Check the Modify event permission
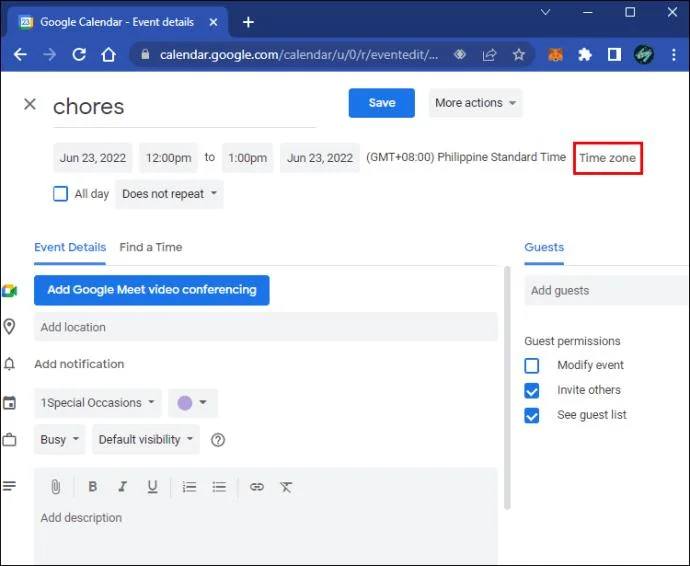The height and width of the screenshot is (566, 690). point(532,365)
